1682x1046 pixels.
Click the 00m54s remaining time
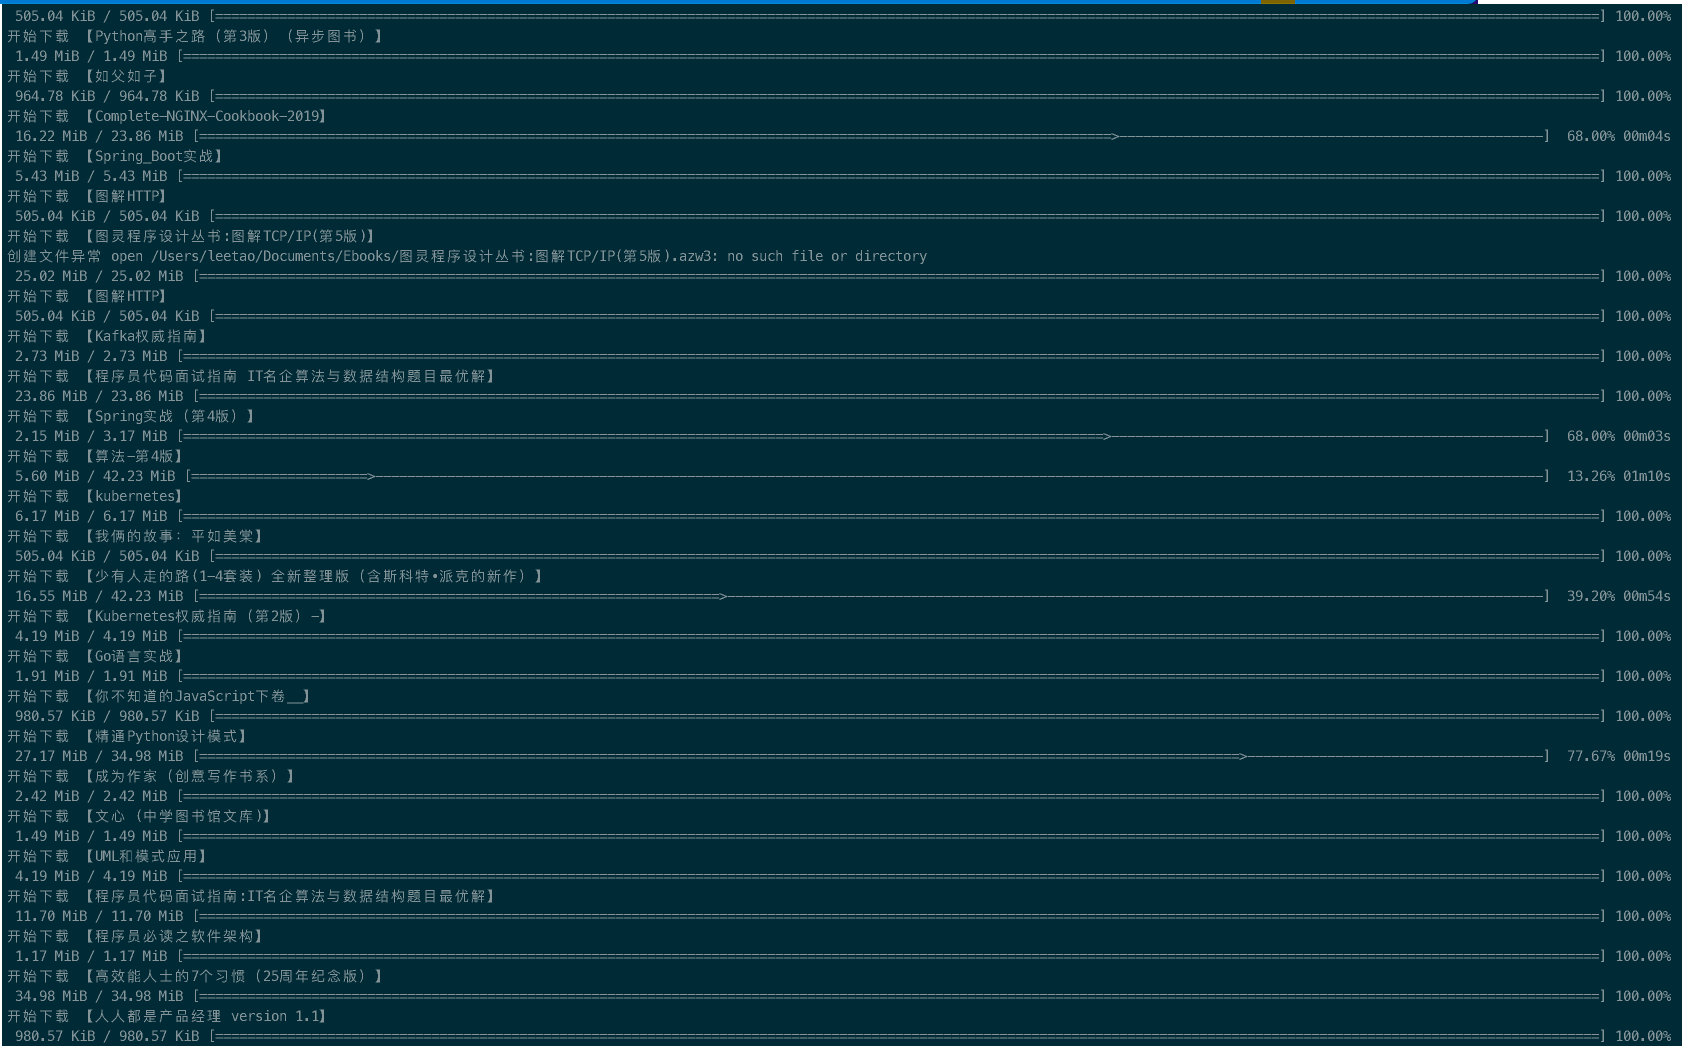coord(1647,596)
